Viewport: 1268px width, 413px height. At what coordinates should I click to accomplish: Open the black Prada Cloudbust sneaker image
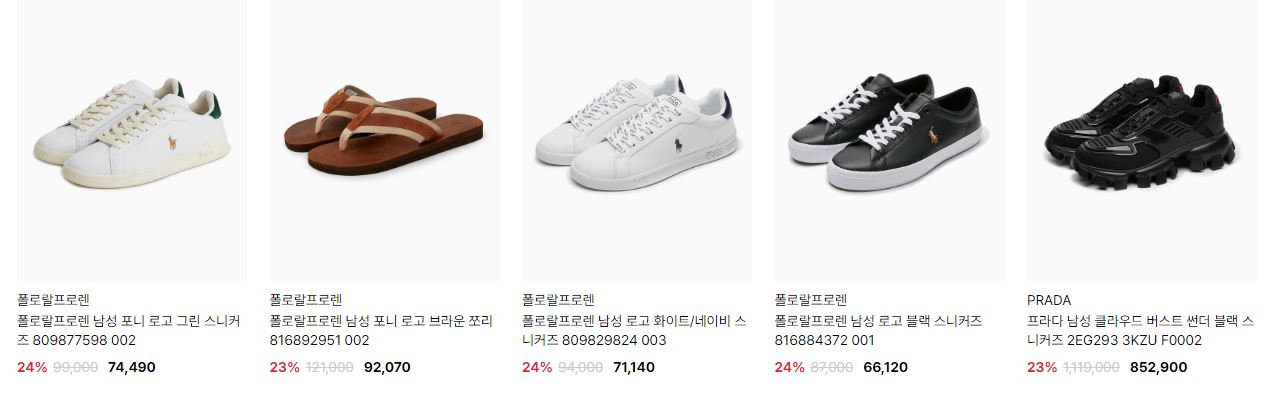click(x=1142, y=140)
